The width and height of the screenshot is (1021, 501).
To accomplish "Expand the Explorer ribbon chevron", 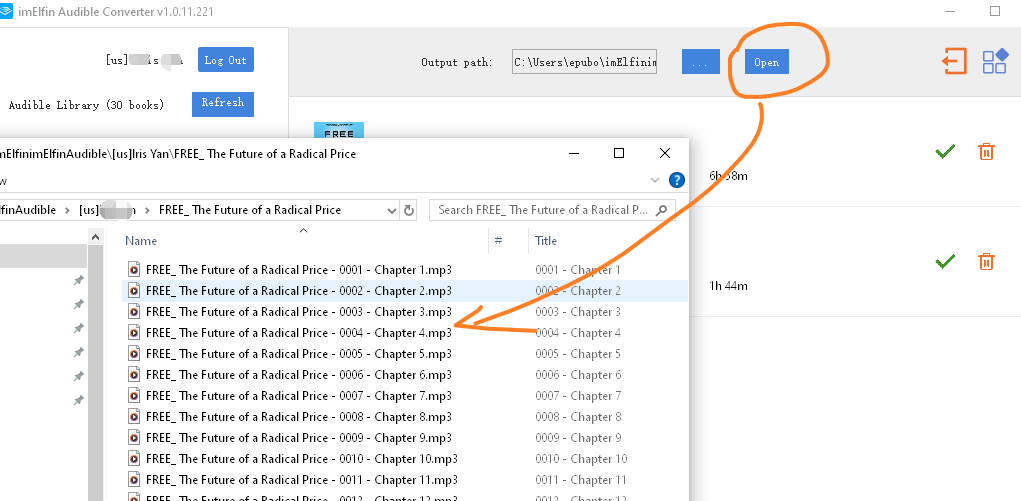I will tap(655, 180).
